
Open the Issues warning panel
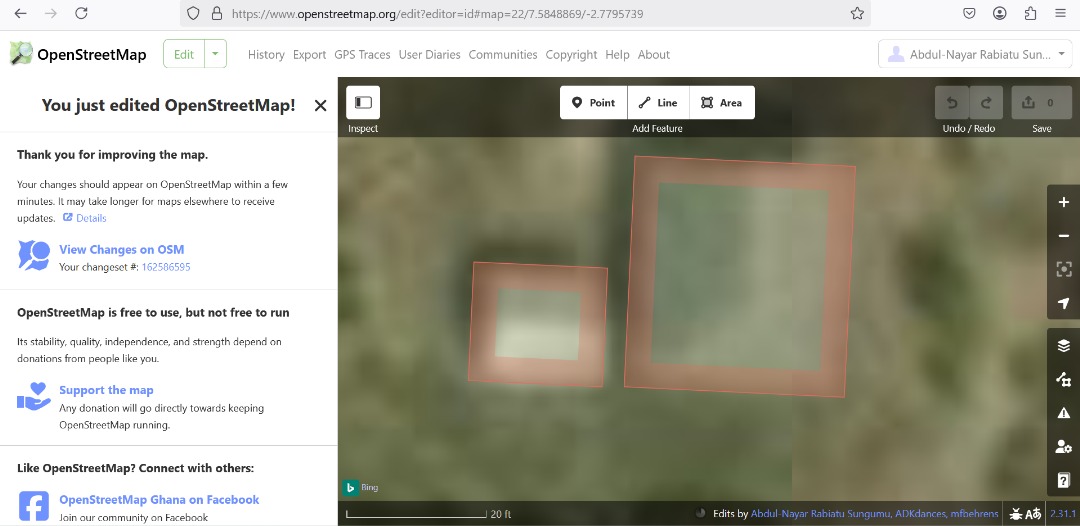(x=1063, y=412)
